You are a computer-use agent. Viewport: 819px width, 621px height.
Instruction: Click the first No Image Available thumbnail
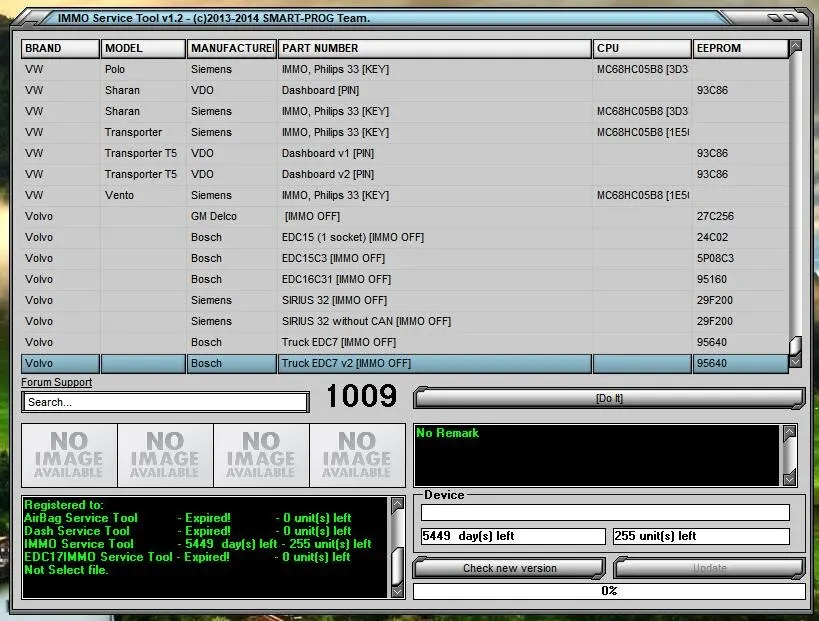tap(69, 455)
